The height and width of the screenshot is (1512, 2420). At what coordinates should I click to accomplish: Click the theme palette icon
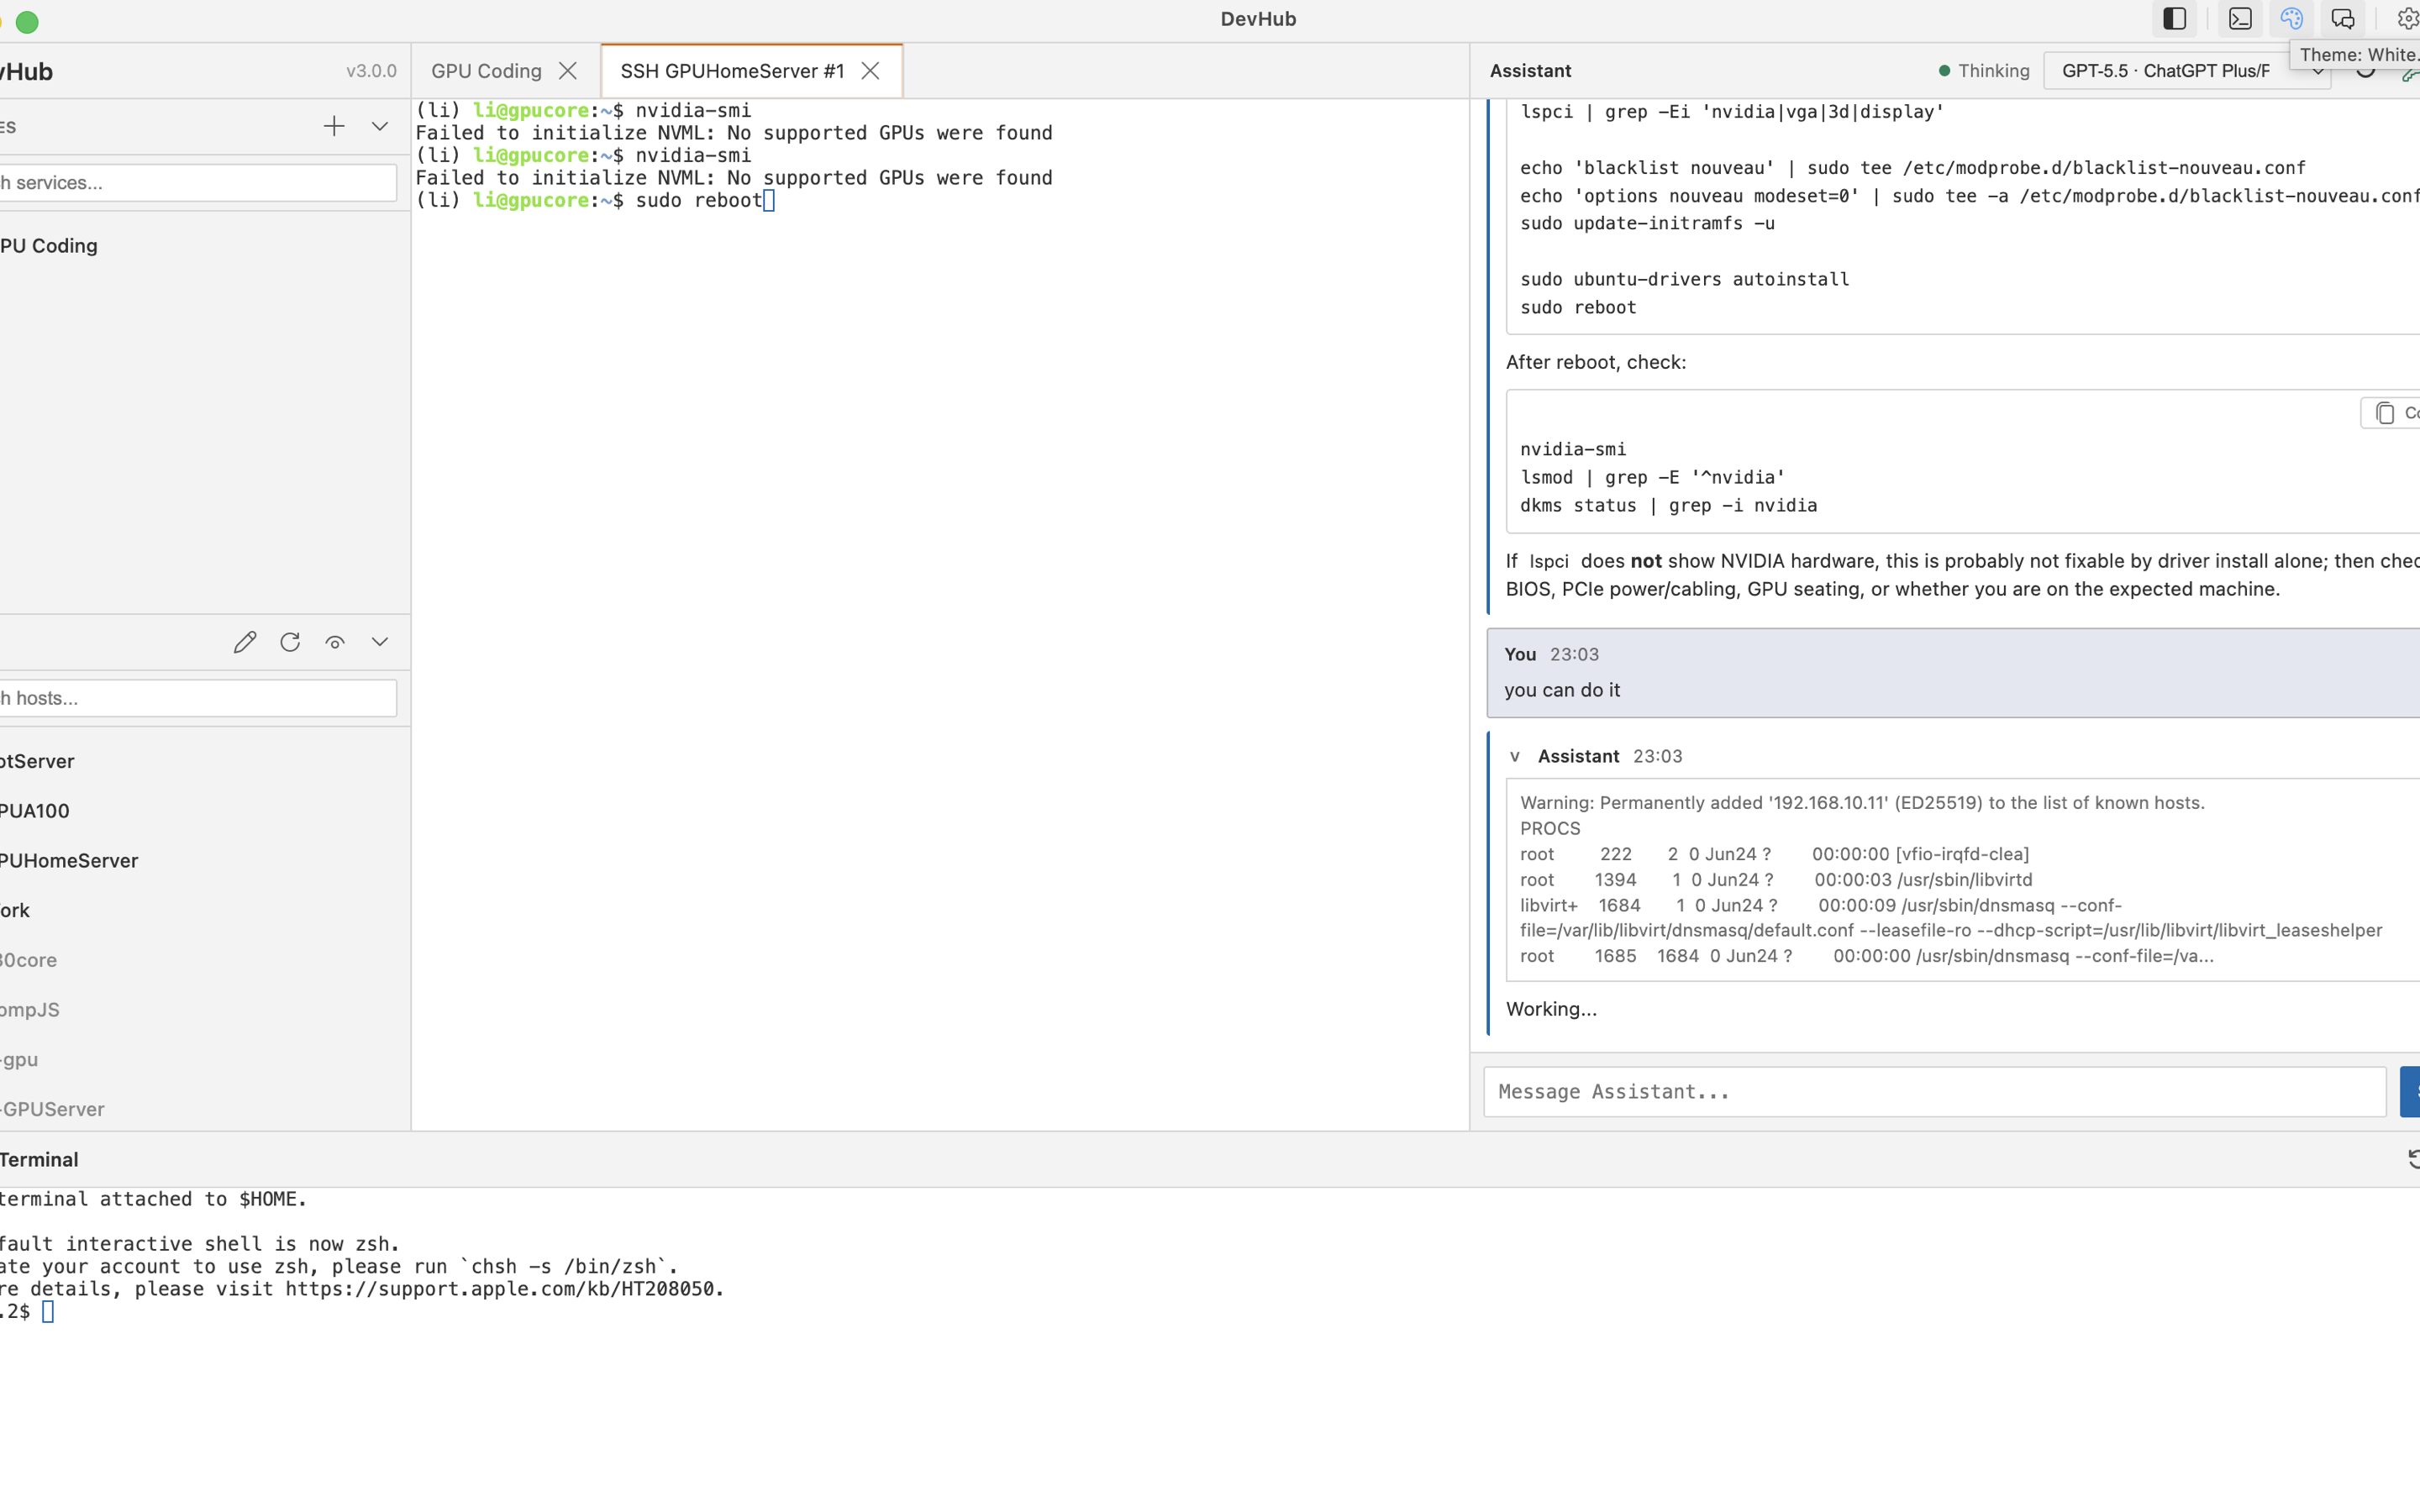click(2291, 19)
